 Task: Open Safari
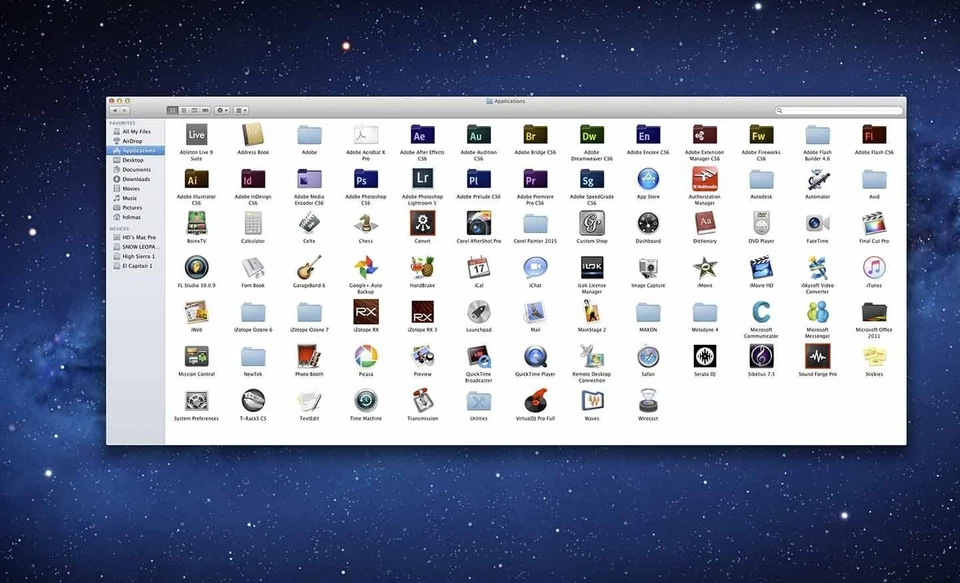pyautogui.click(x=648, y=355)
